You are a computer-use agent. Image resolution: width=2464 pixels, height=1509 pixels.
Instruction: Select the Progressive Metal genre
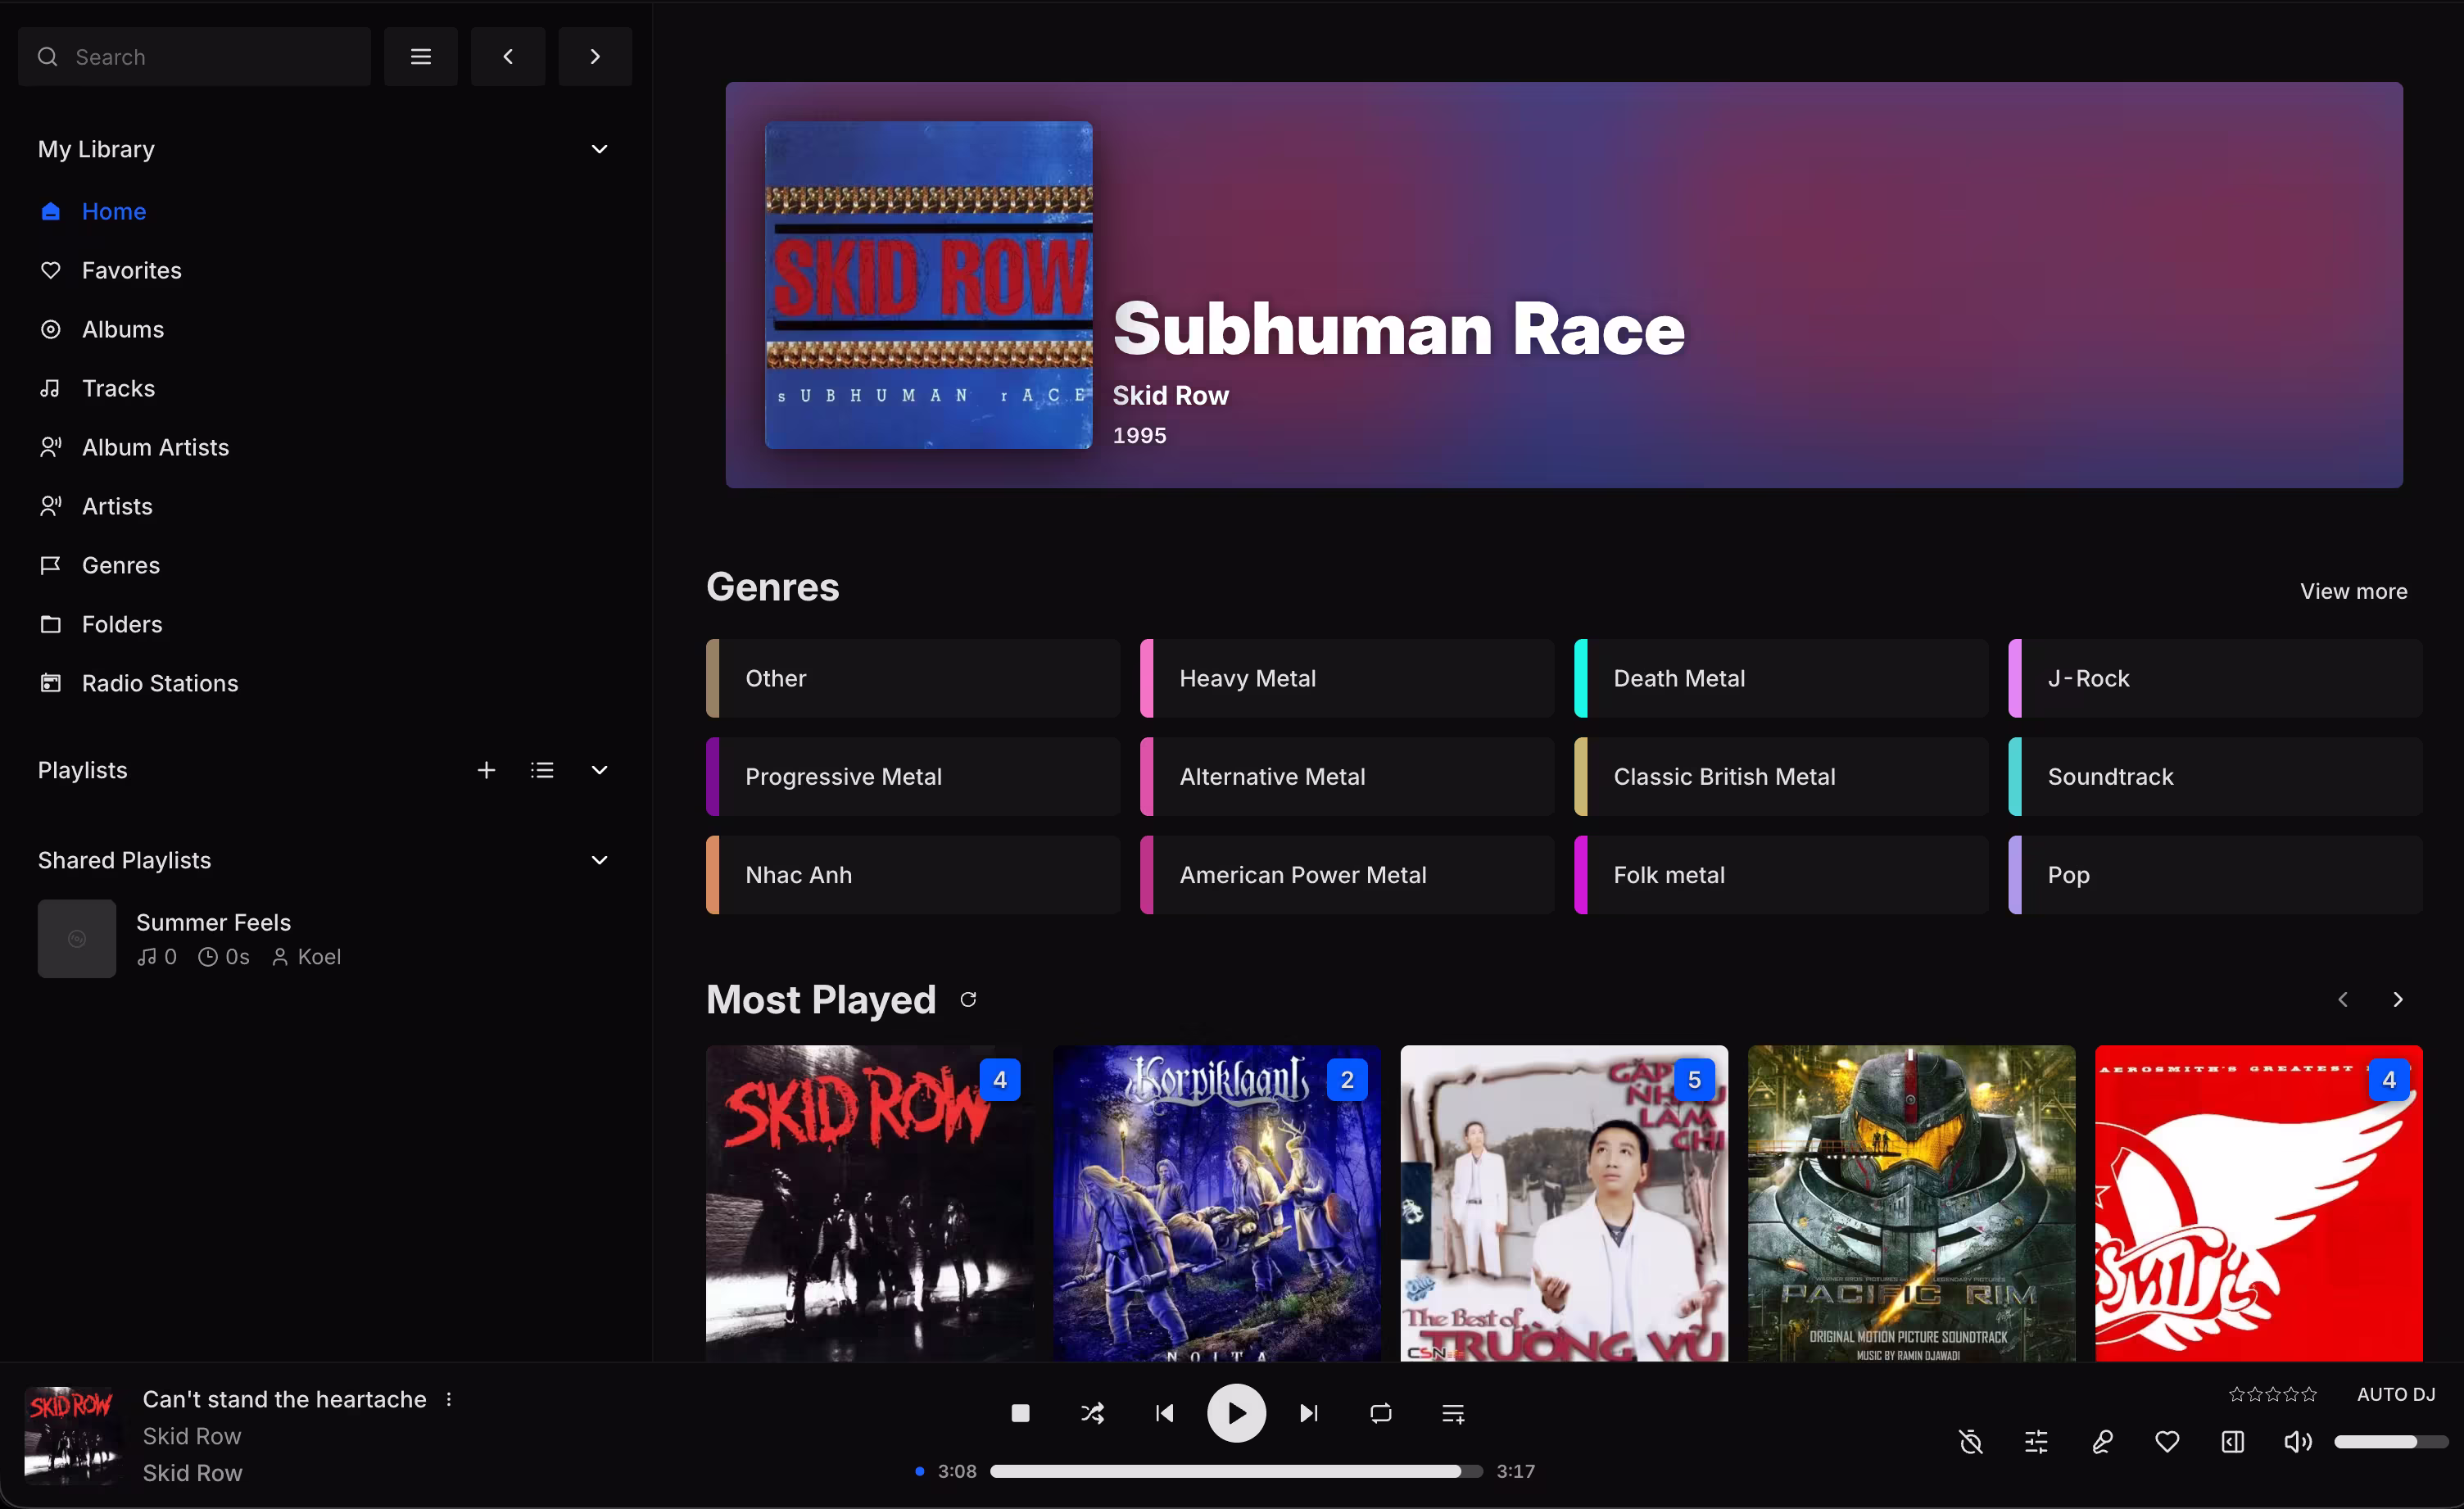point(912,776)
